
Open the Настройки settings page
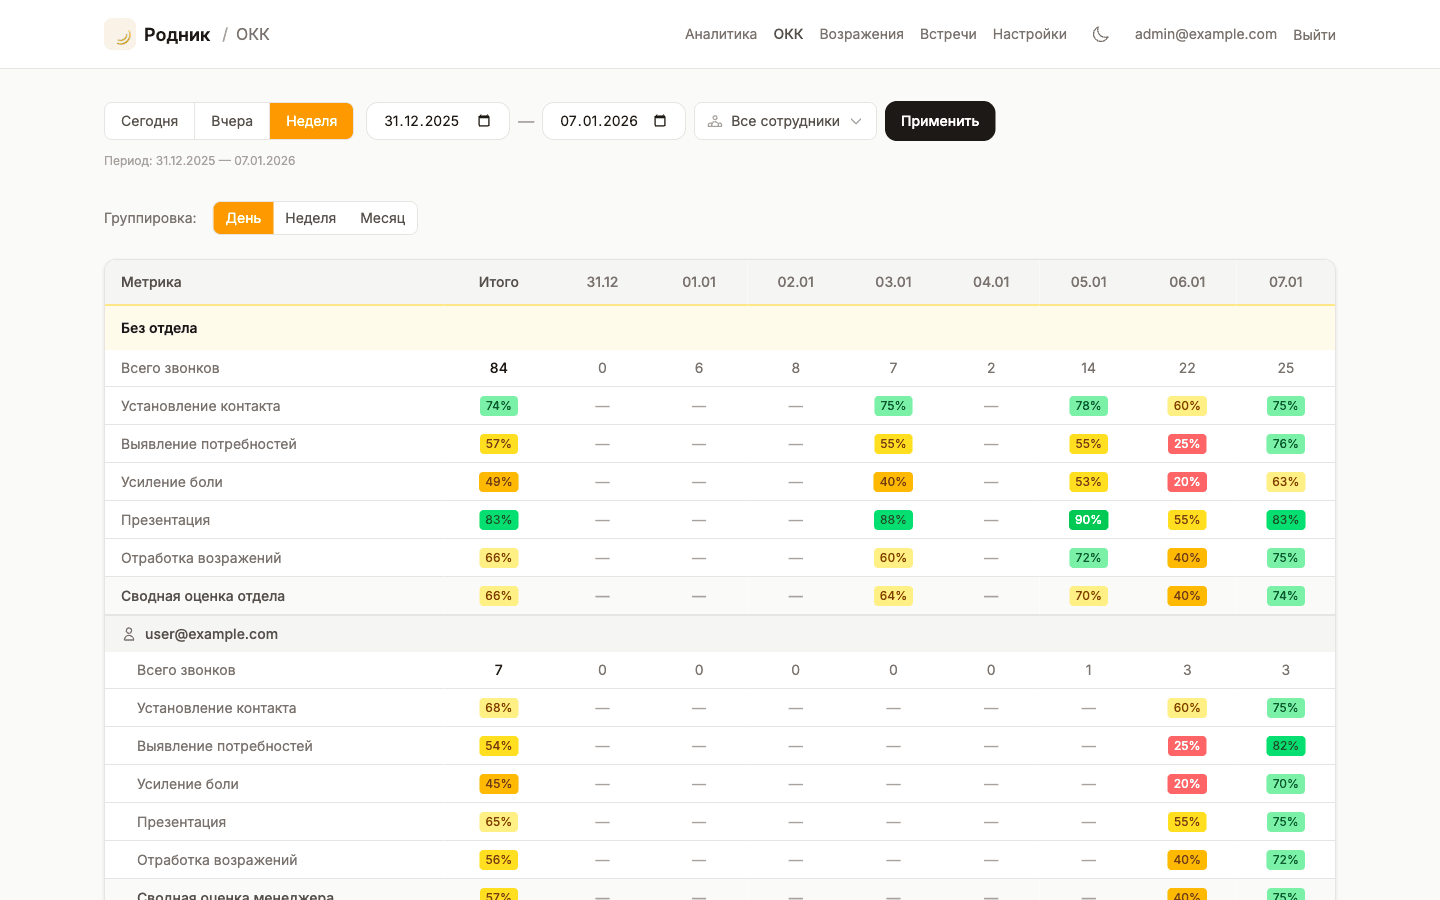(x=1029, y=34)
